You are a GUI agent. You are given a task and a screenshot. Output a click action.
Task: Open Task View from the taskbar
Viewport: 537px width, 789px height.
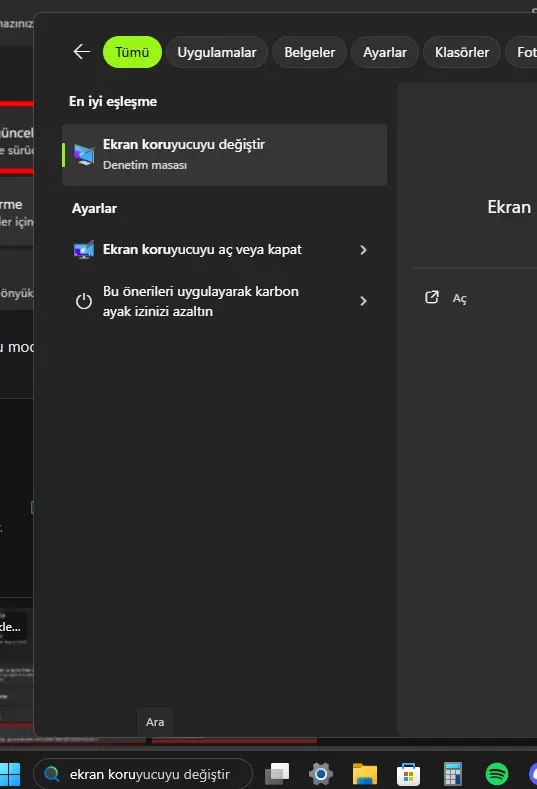(x=277, y=773)
